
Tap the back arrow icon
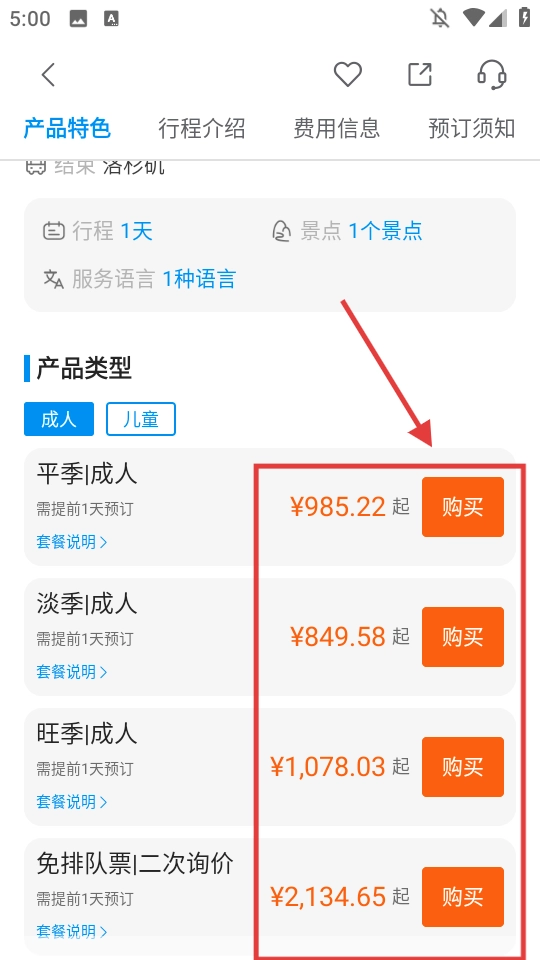48,75
